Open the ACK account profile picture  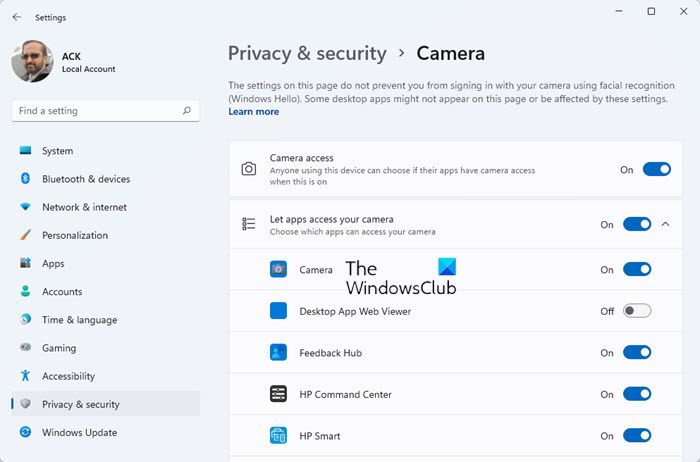32,62
